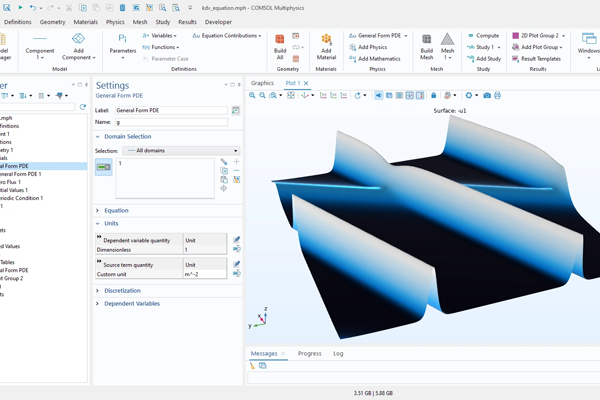600x400 pixels.
Task: Toggle the transparency button in graphics toolbar
Action: pyautogui.click(x=389, y=95)
